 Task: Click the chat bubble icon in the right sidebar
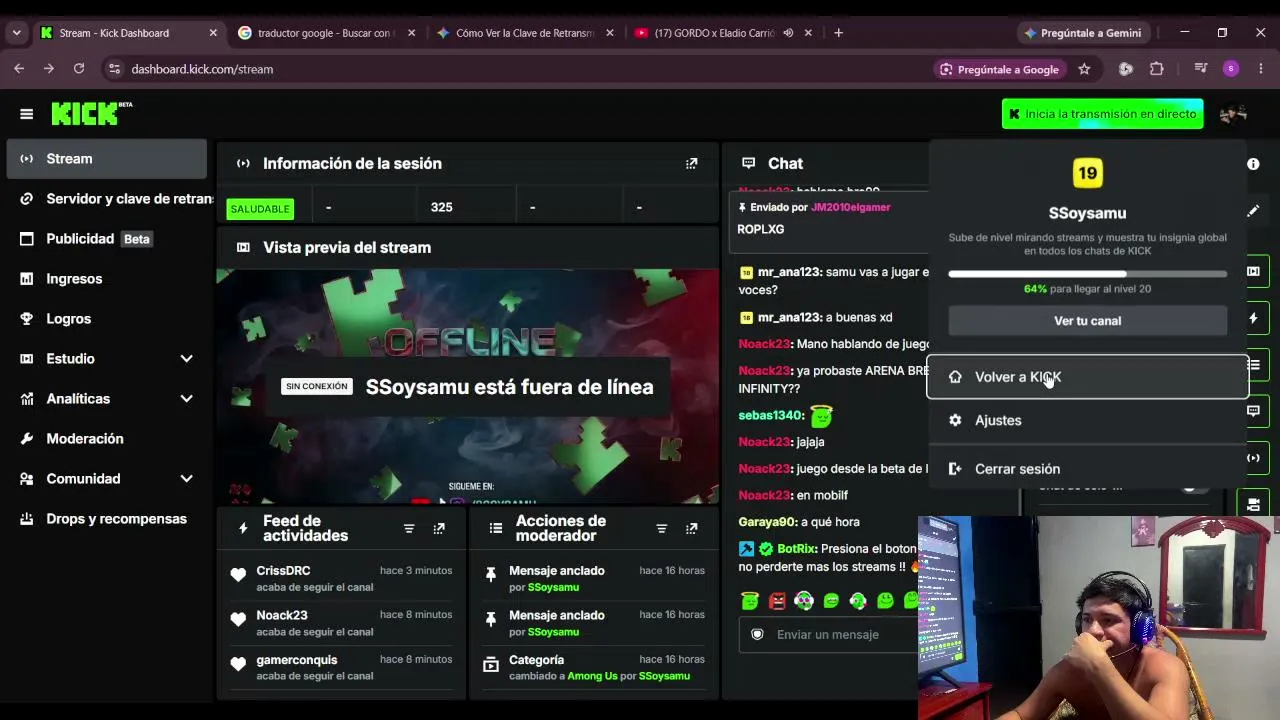click(x=1253, y=411)
